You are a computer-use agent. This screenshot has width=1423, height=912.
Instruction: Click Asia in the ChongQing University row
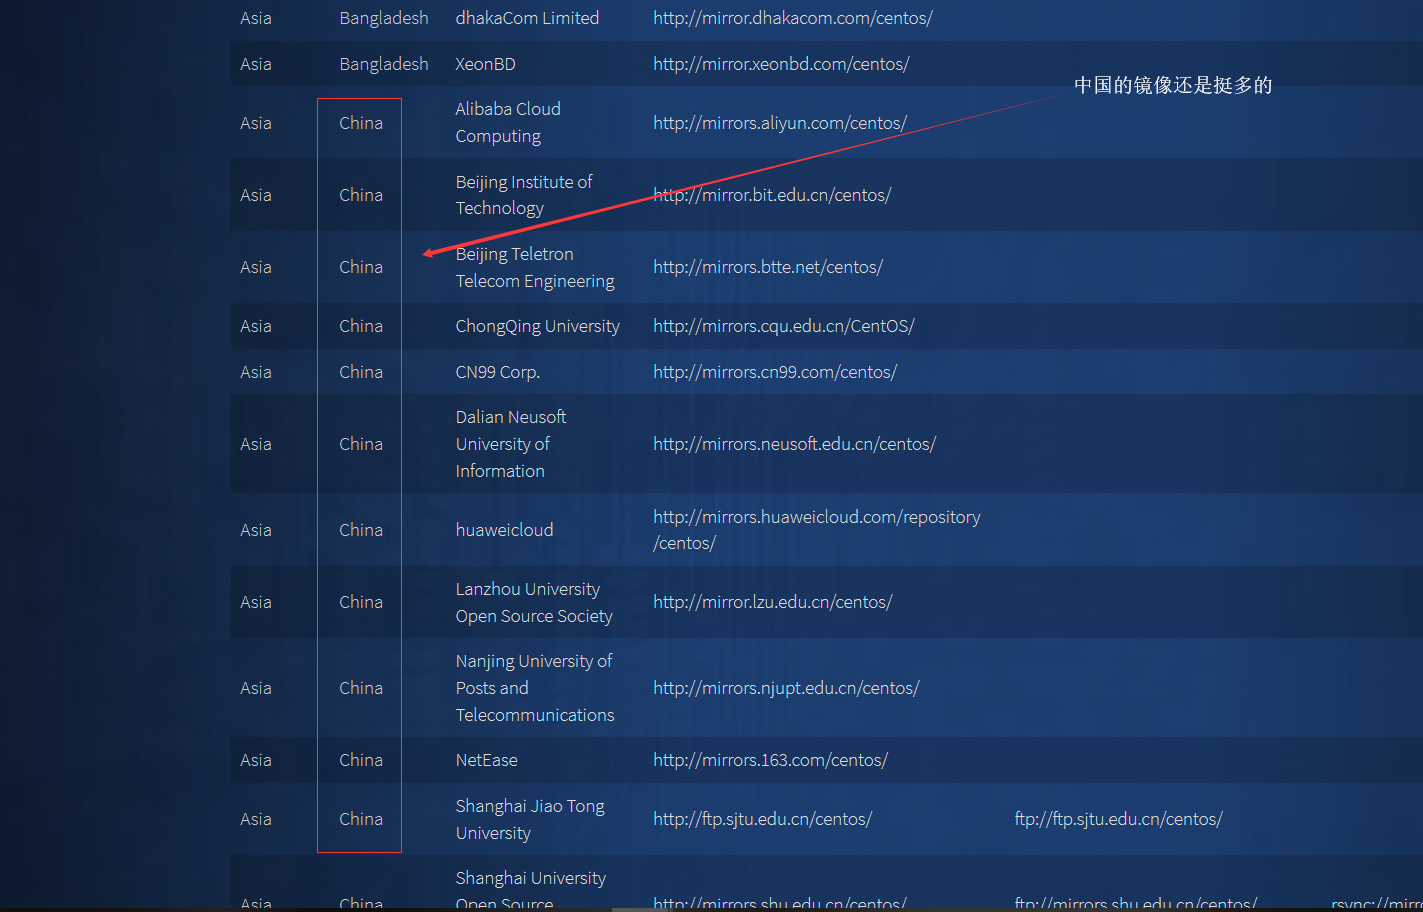pyautogui.click(x=256, y=326)
